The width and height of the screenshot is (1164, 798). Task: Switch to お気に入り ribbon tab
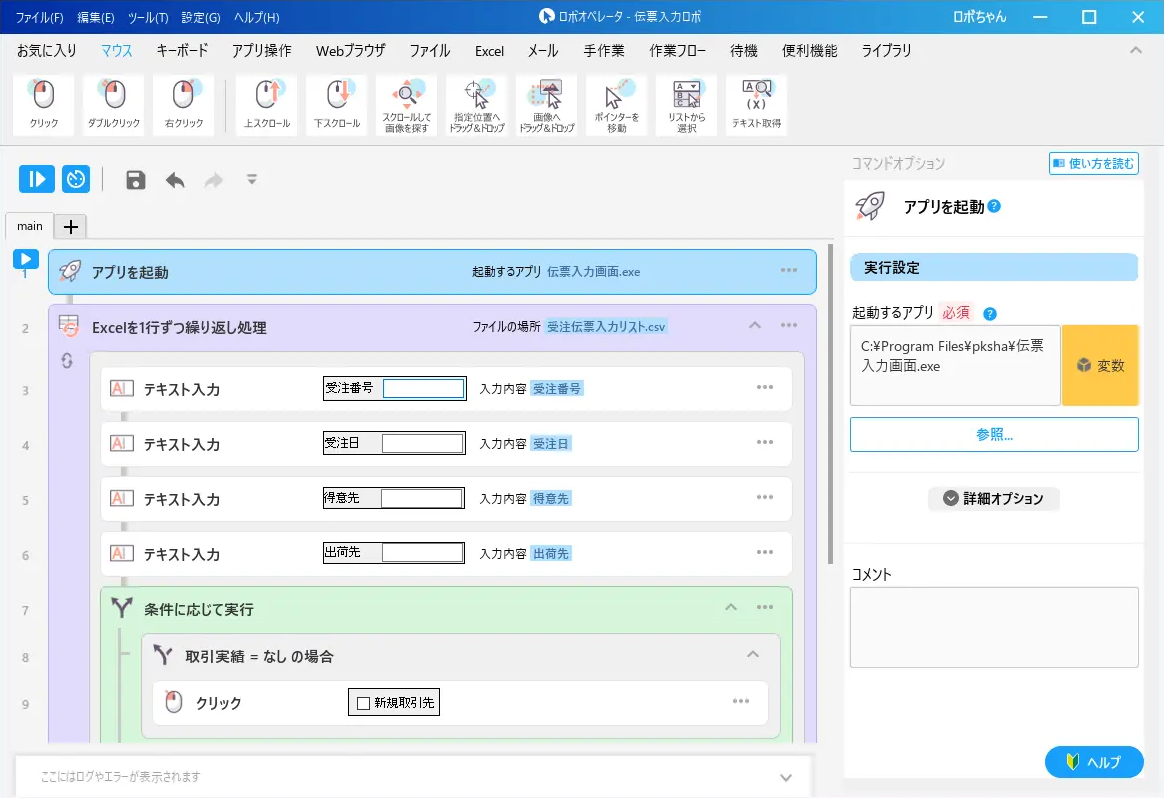click(x=47, y=50)
